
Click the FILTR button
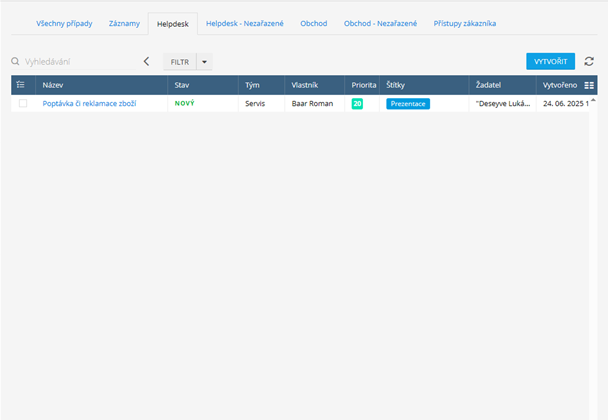pos(180,62)
